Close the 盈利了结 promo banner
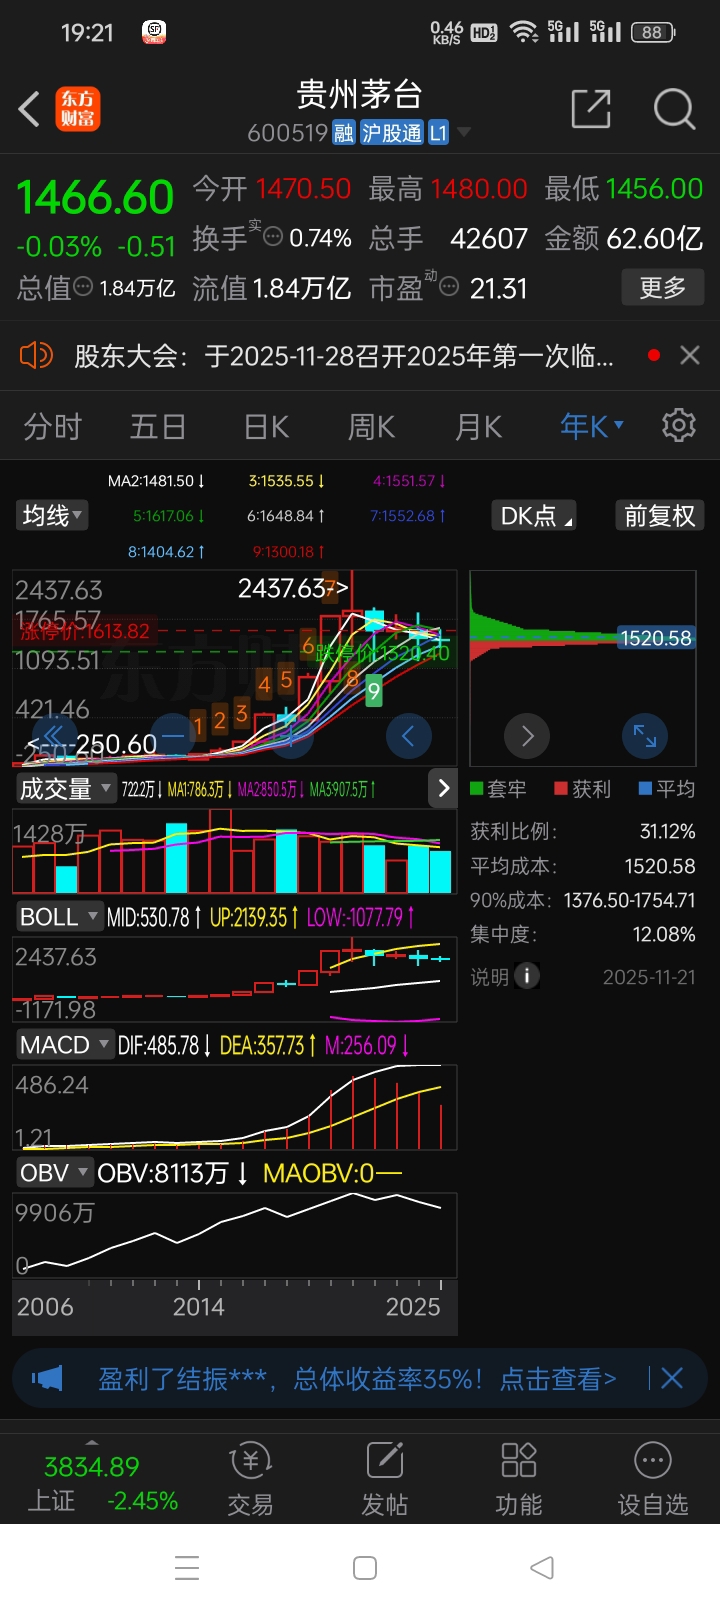 point(672,1378)
